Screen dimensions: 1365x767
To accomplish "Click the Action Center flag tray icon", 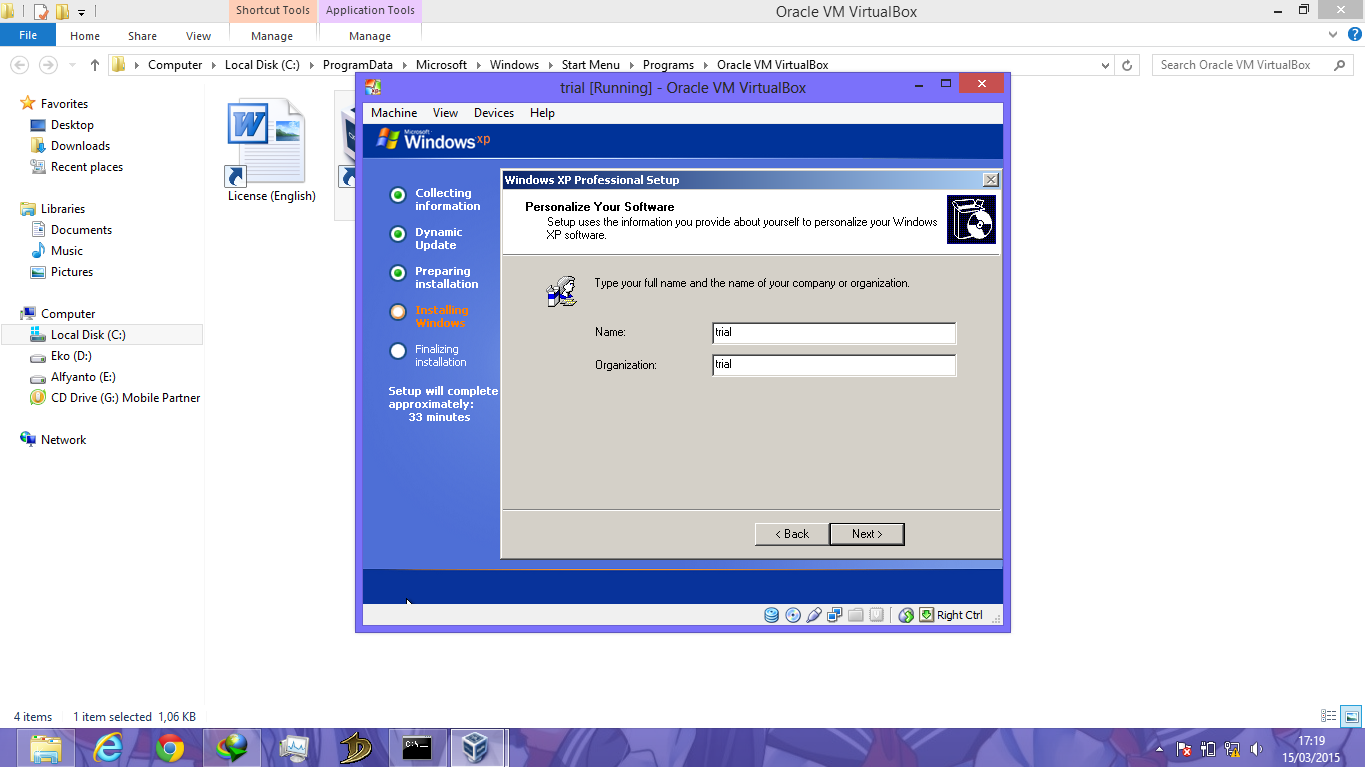I will point(1184,749).
